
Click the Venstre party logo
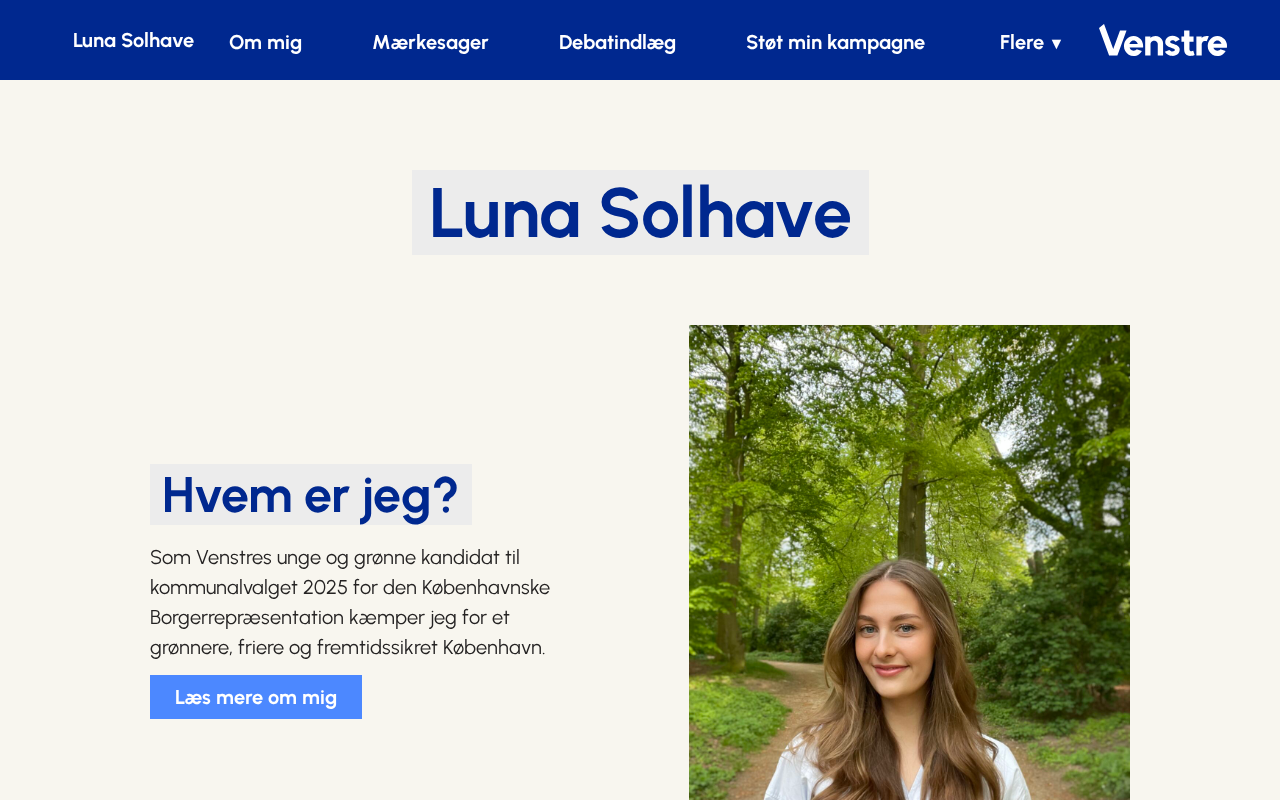[1162, 41]
